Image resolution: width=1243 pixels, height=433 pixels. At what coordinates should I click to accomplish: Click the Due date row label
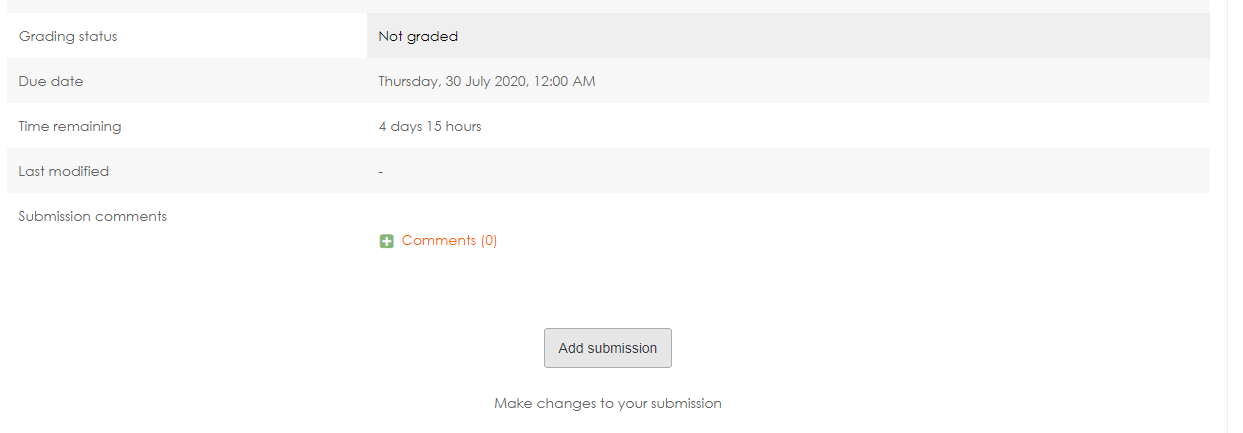(x=51, y=81)
